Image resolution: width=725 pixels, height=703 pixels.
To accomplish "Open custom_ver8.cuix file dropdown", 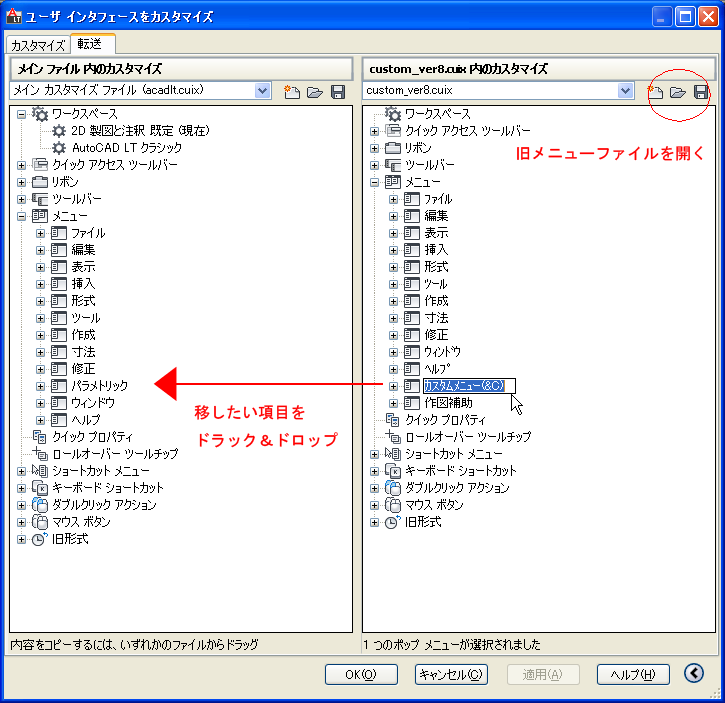I will pos(625,90).
